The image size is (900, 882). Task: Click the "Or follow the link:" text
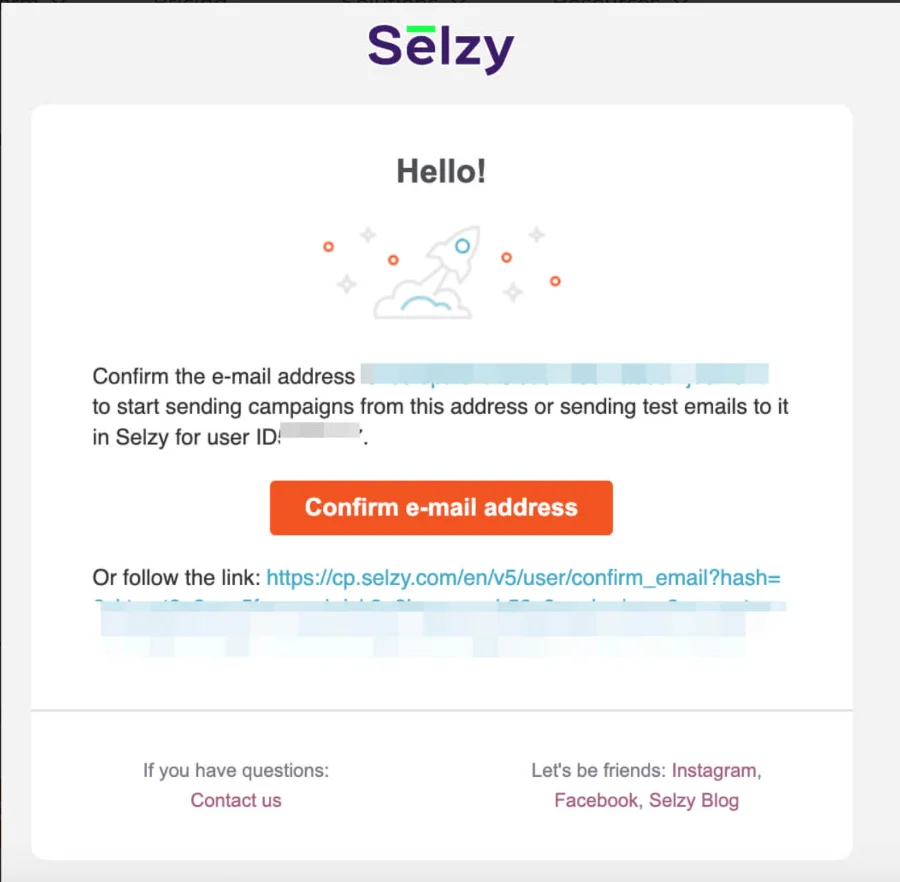pyautogui.click(x=176, y=577)
